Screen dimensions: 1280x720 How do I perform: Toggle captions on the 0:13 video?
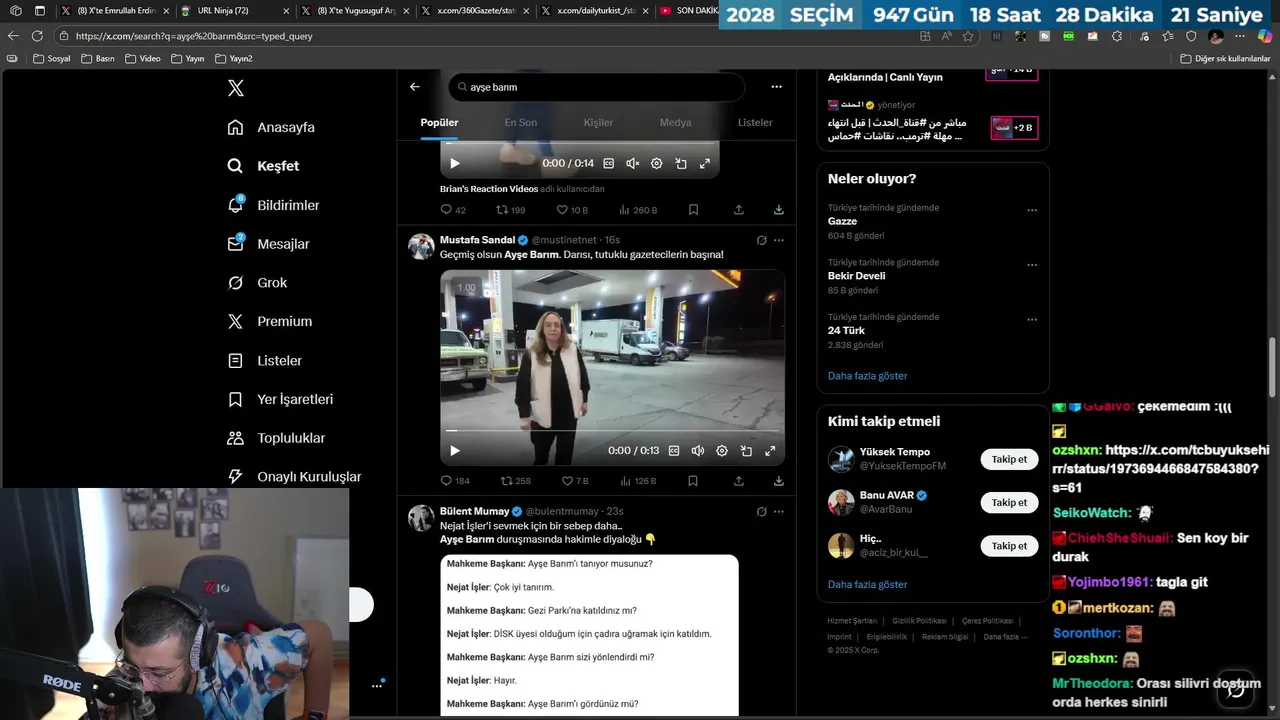point(674,451)
